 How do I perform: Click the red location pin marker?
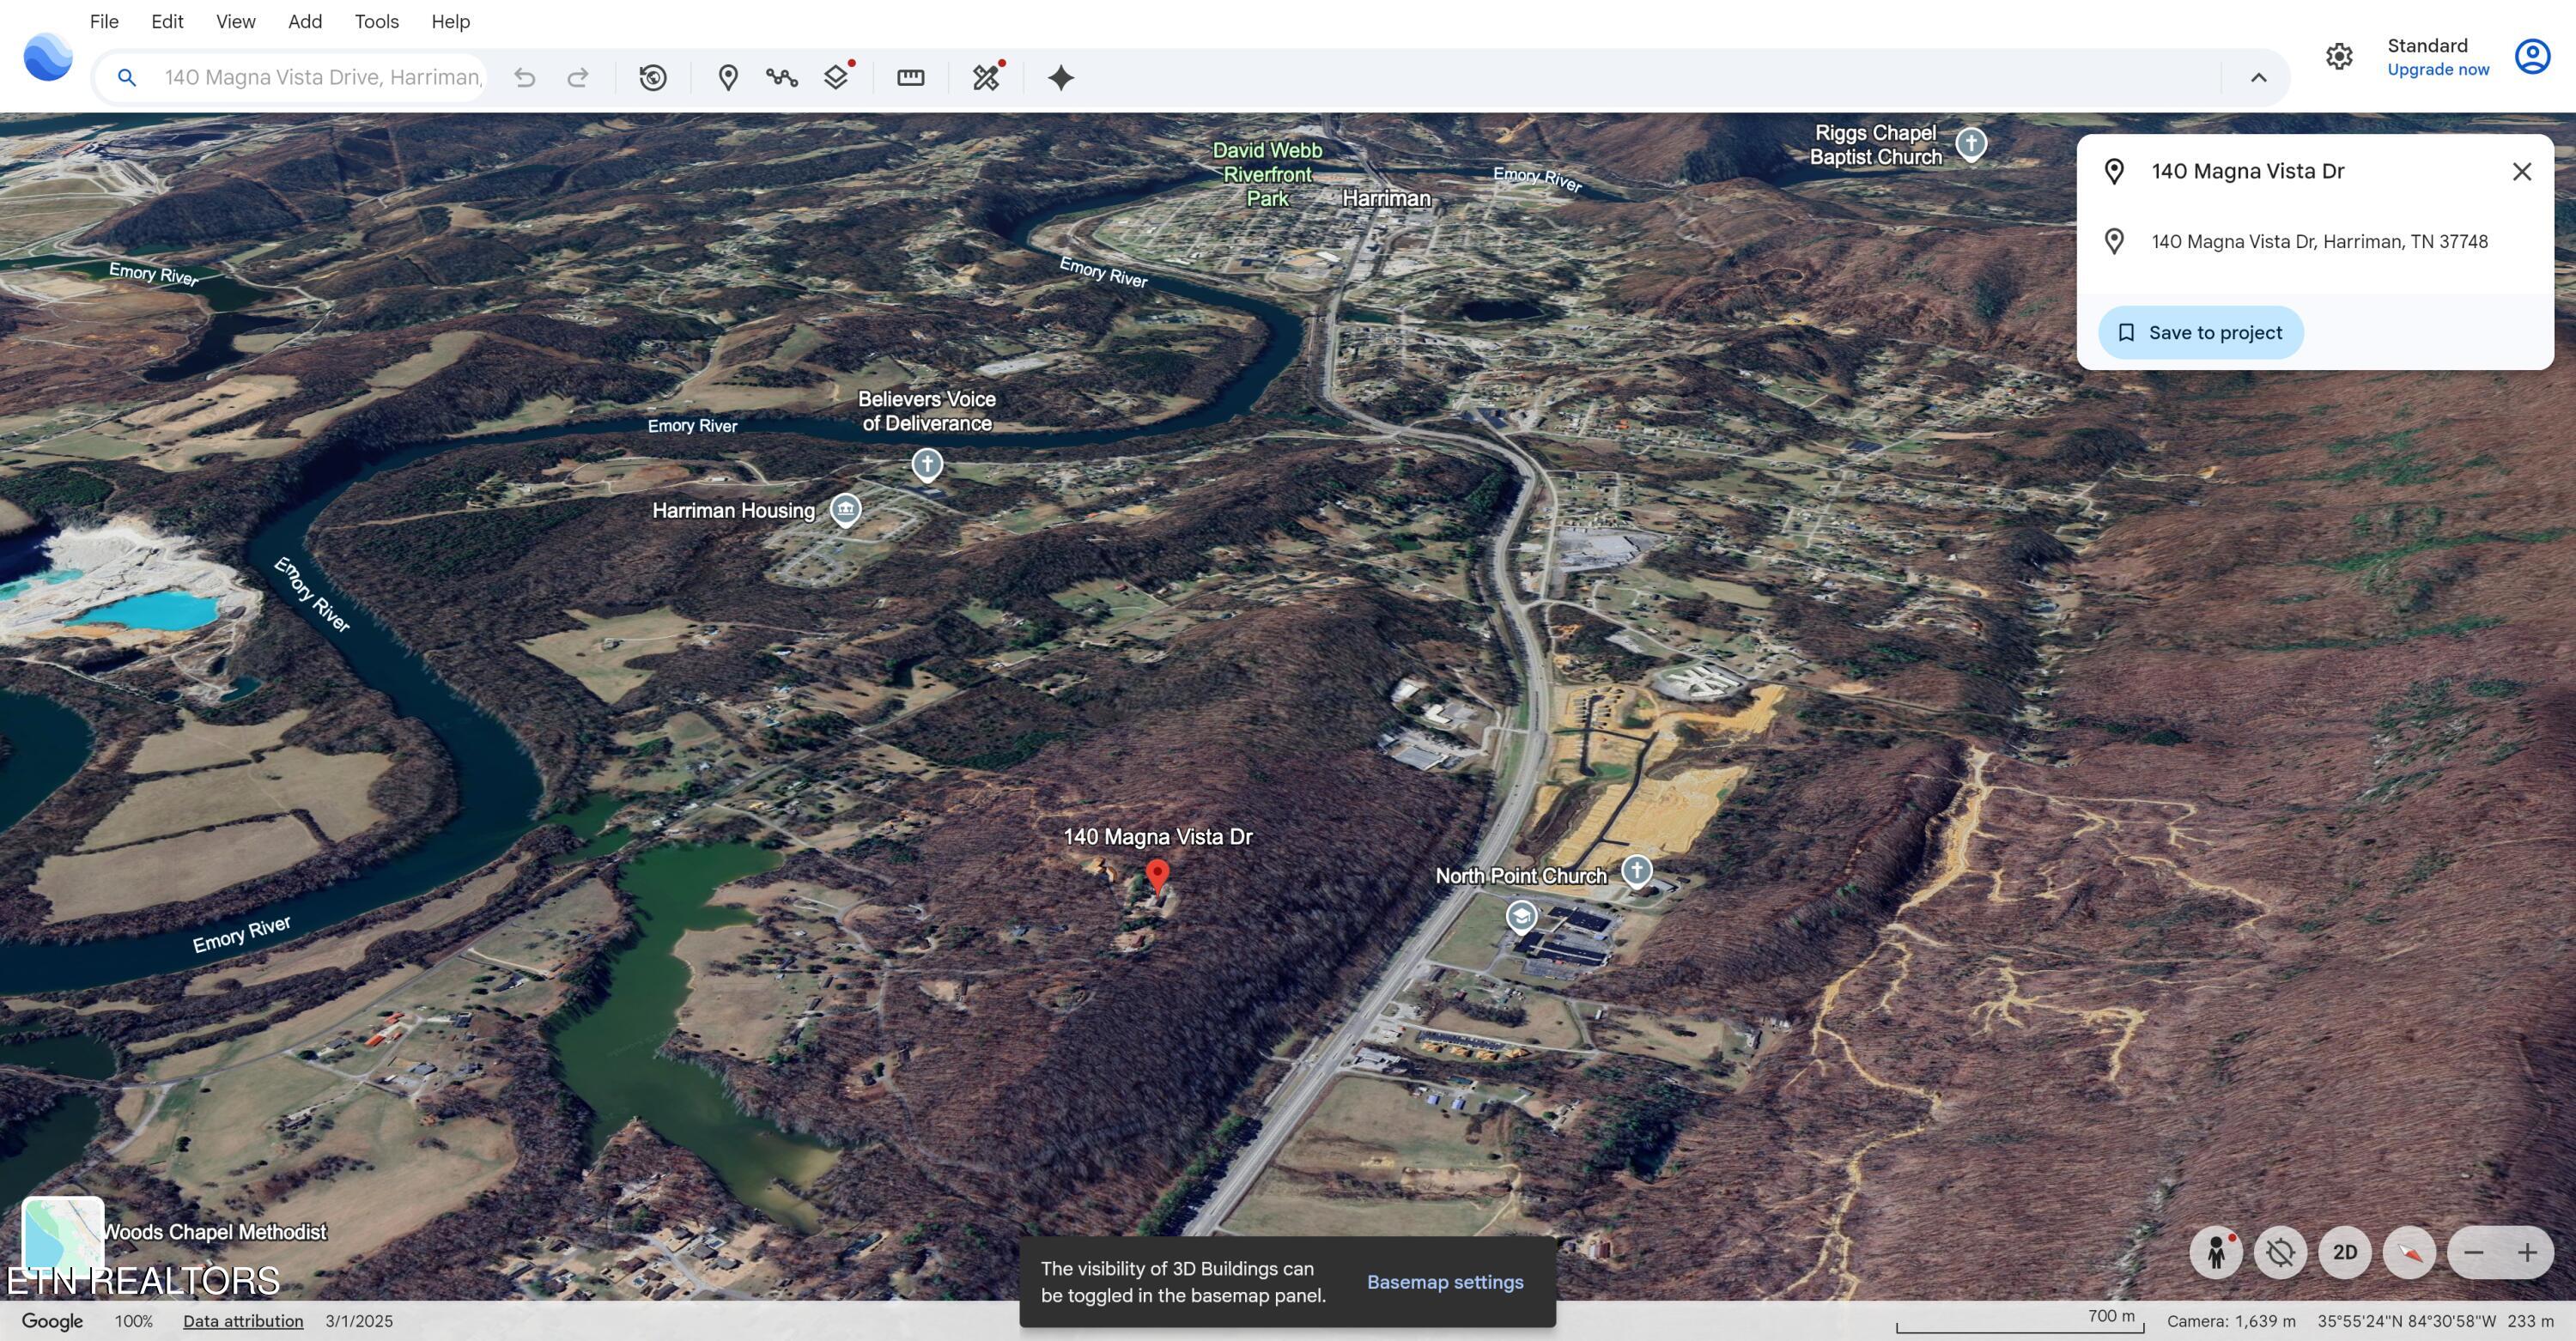tap(1157, 875)
